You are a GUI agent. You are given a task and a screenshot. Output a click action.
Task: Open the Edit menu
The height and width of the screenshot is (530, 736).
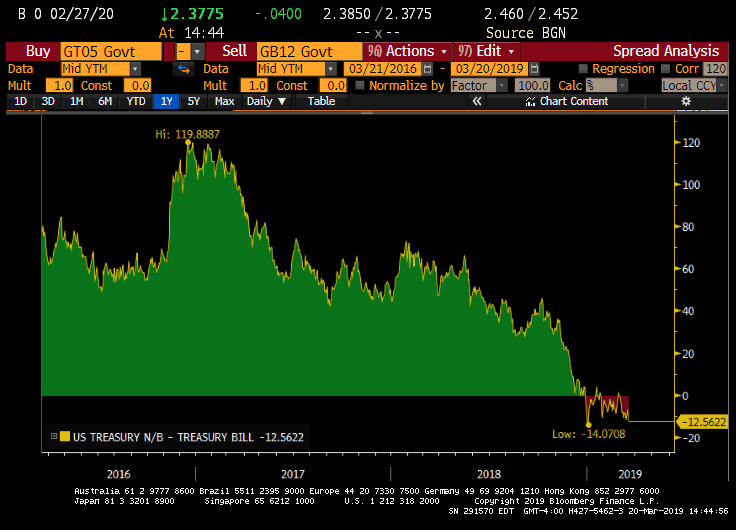click(486, 51)
